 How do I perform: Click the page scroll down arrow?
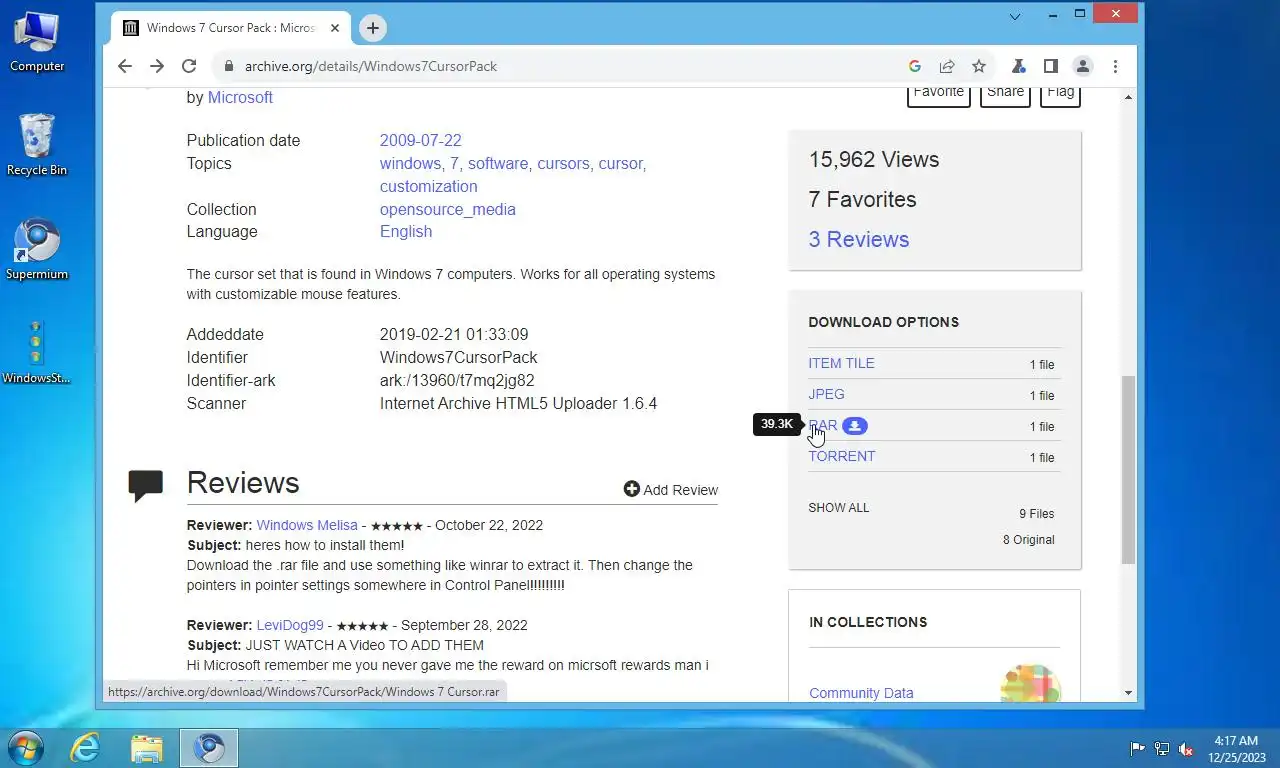[1128, 693]
